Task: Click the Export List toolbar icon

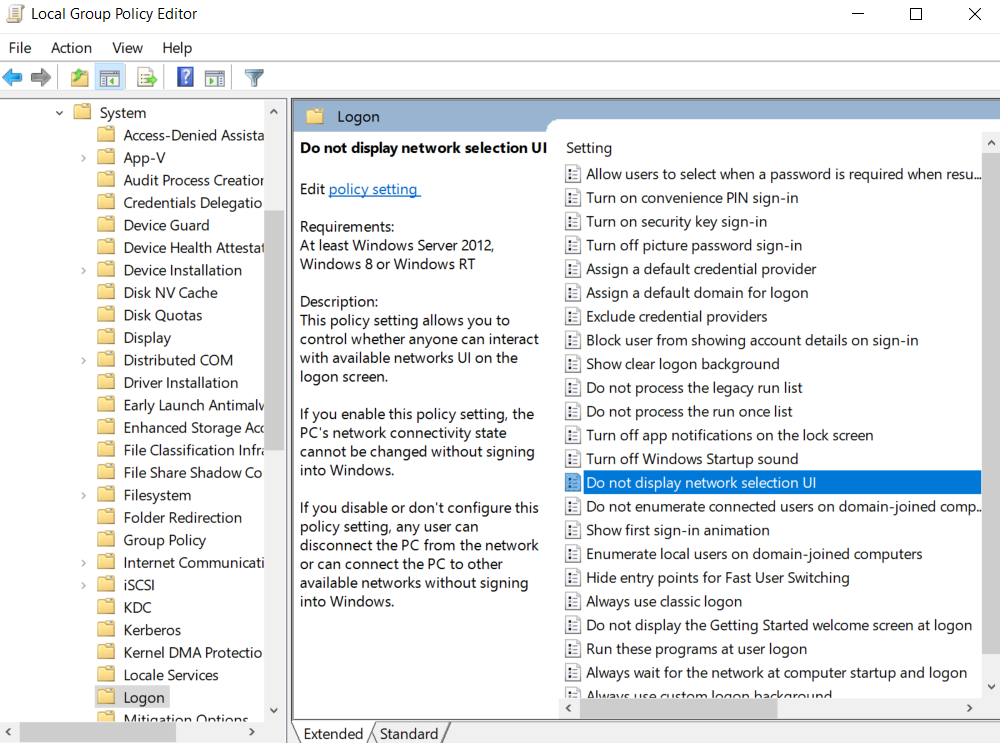Action: pyautogui.click(x=147, y=77)
